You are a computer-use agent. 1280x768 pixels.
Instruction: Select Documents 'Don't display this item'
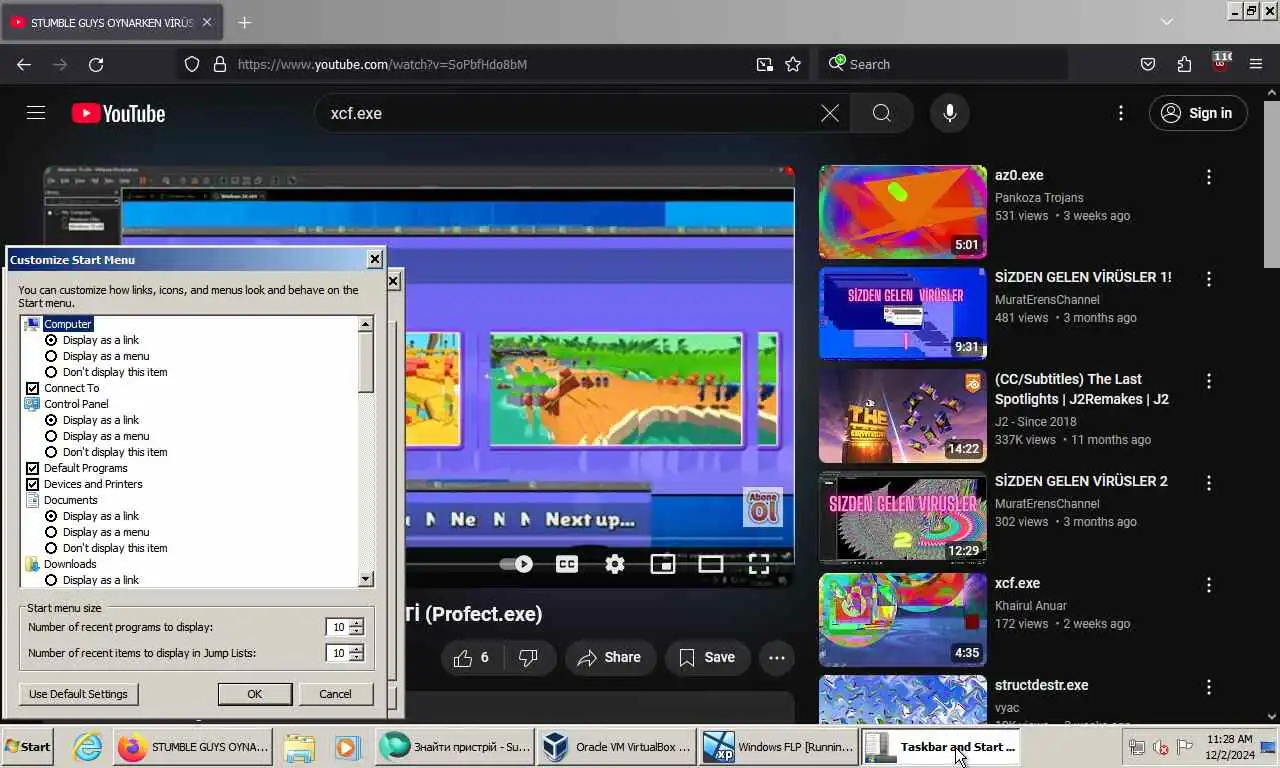click(x=51, y=548)
